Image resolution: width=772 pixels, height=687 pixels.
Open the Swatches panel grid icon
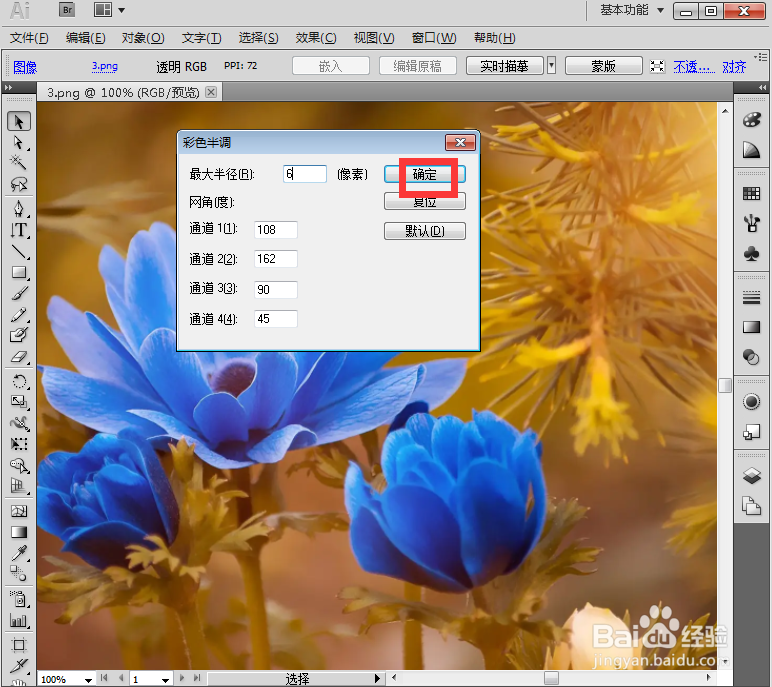pyautogui.click(x=751, y=194)
